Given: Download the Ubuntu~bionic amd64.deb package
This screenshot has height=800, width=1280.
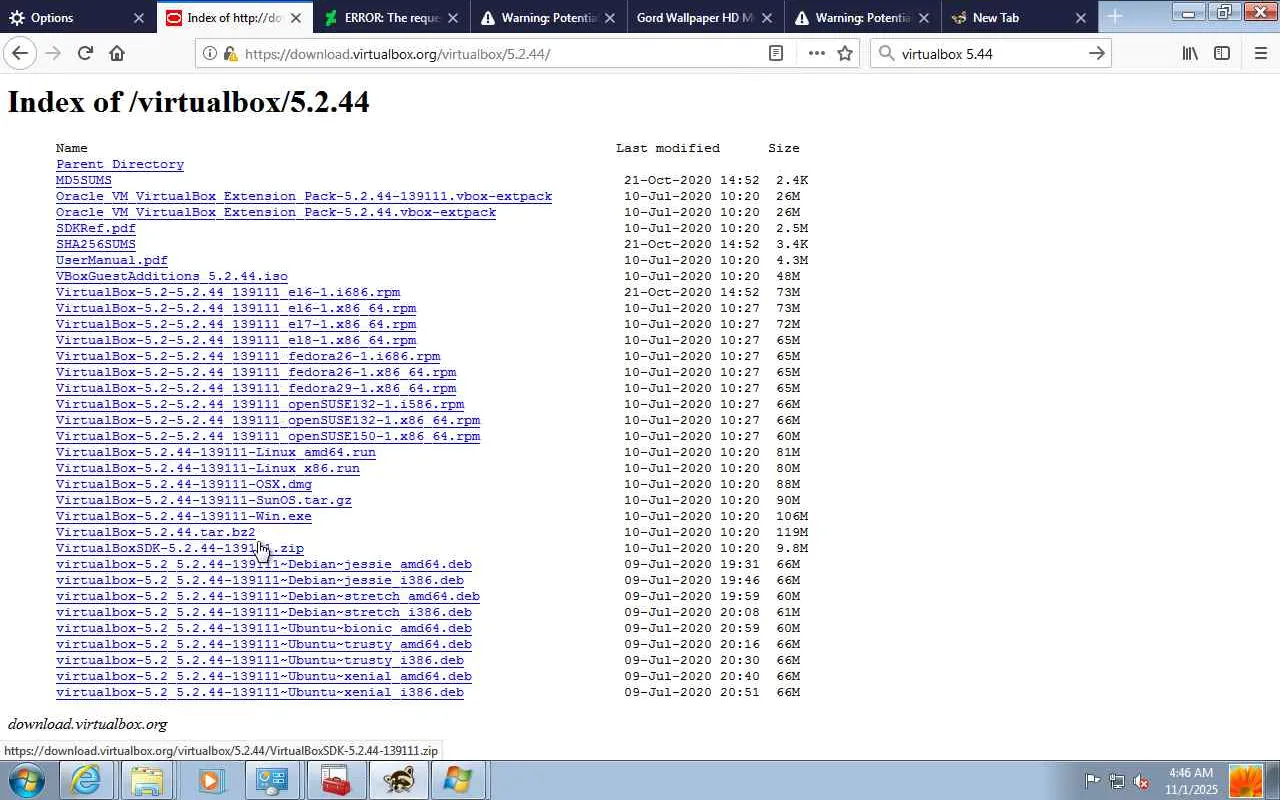Looking at the screenshot, I should coord(264,628).
